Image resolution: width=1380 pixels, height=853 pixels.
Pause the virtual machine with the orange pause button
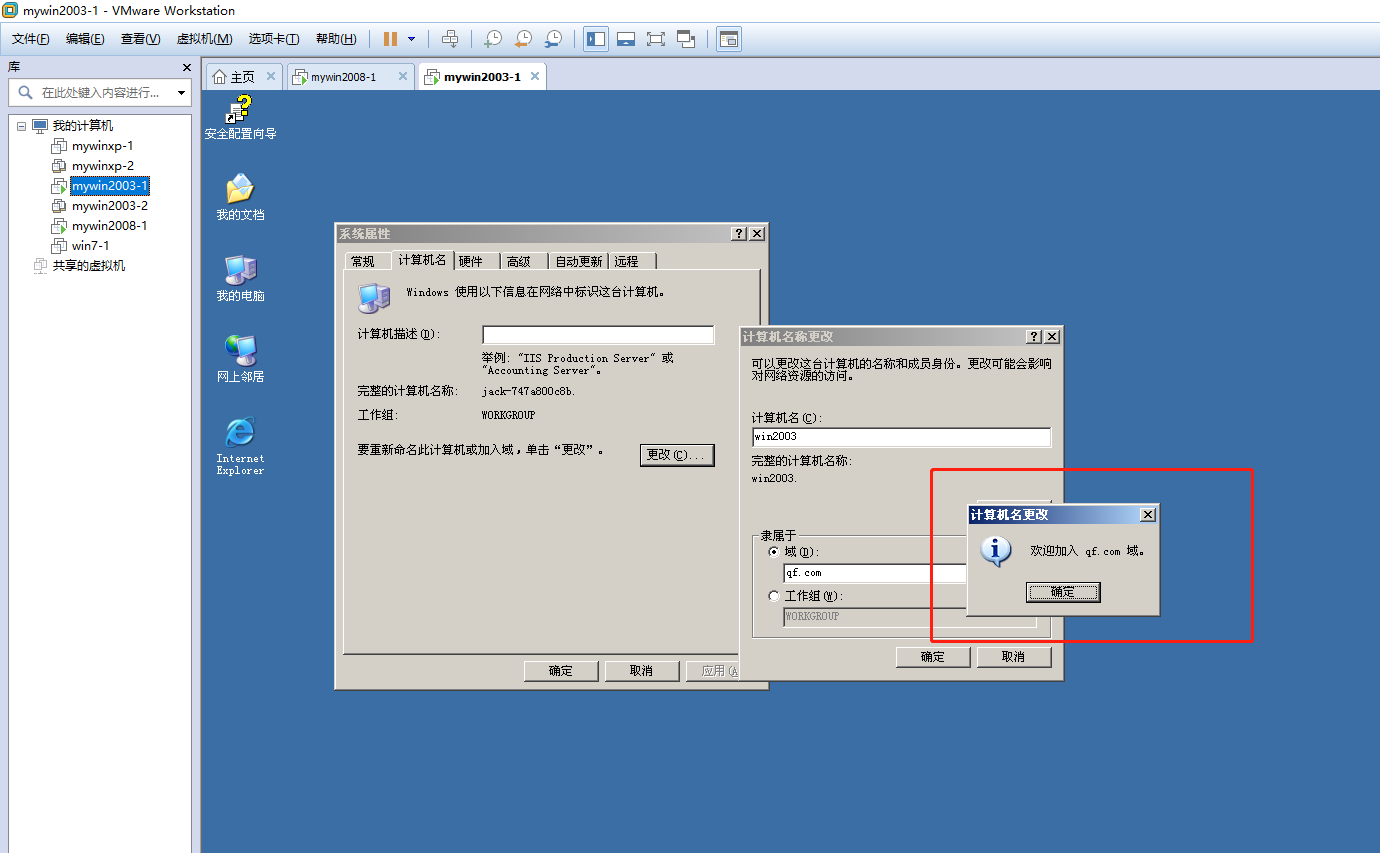click(x=390, y=39)
